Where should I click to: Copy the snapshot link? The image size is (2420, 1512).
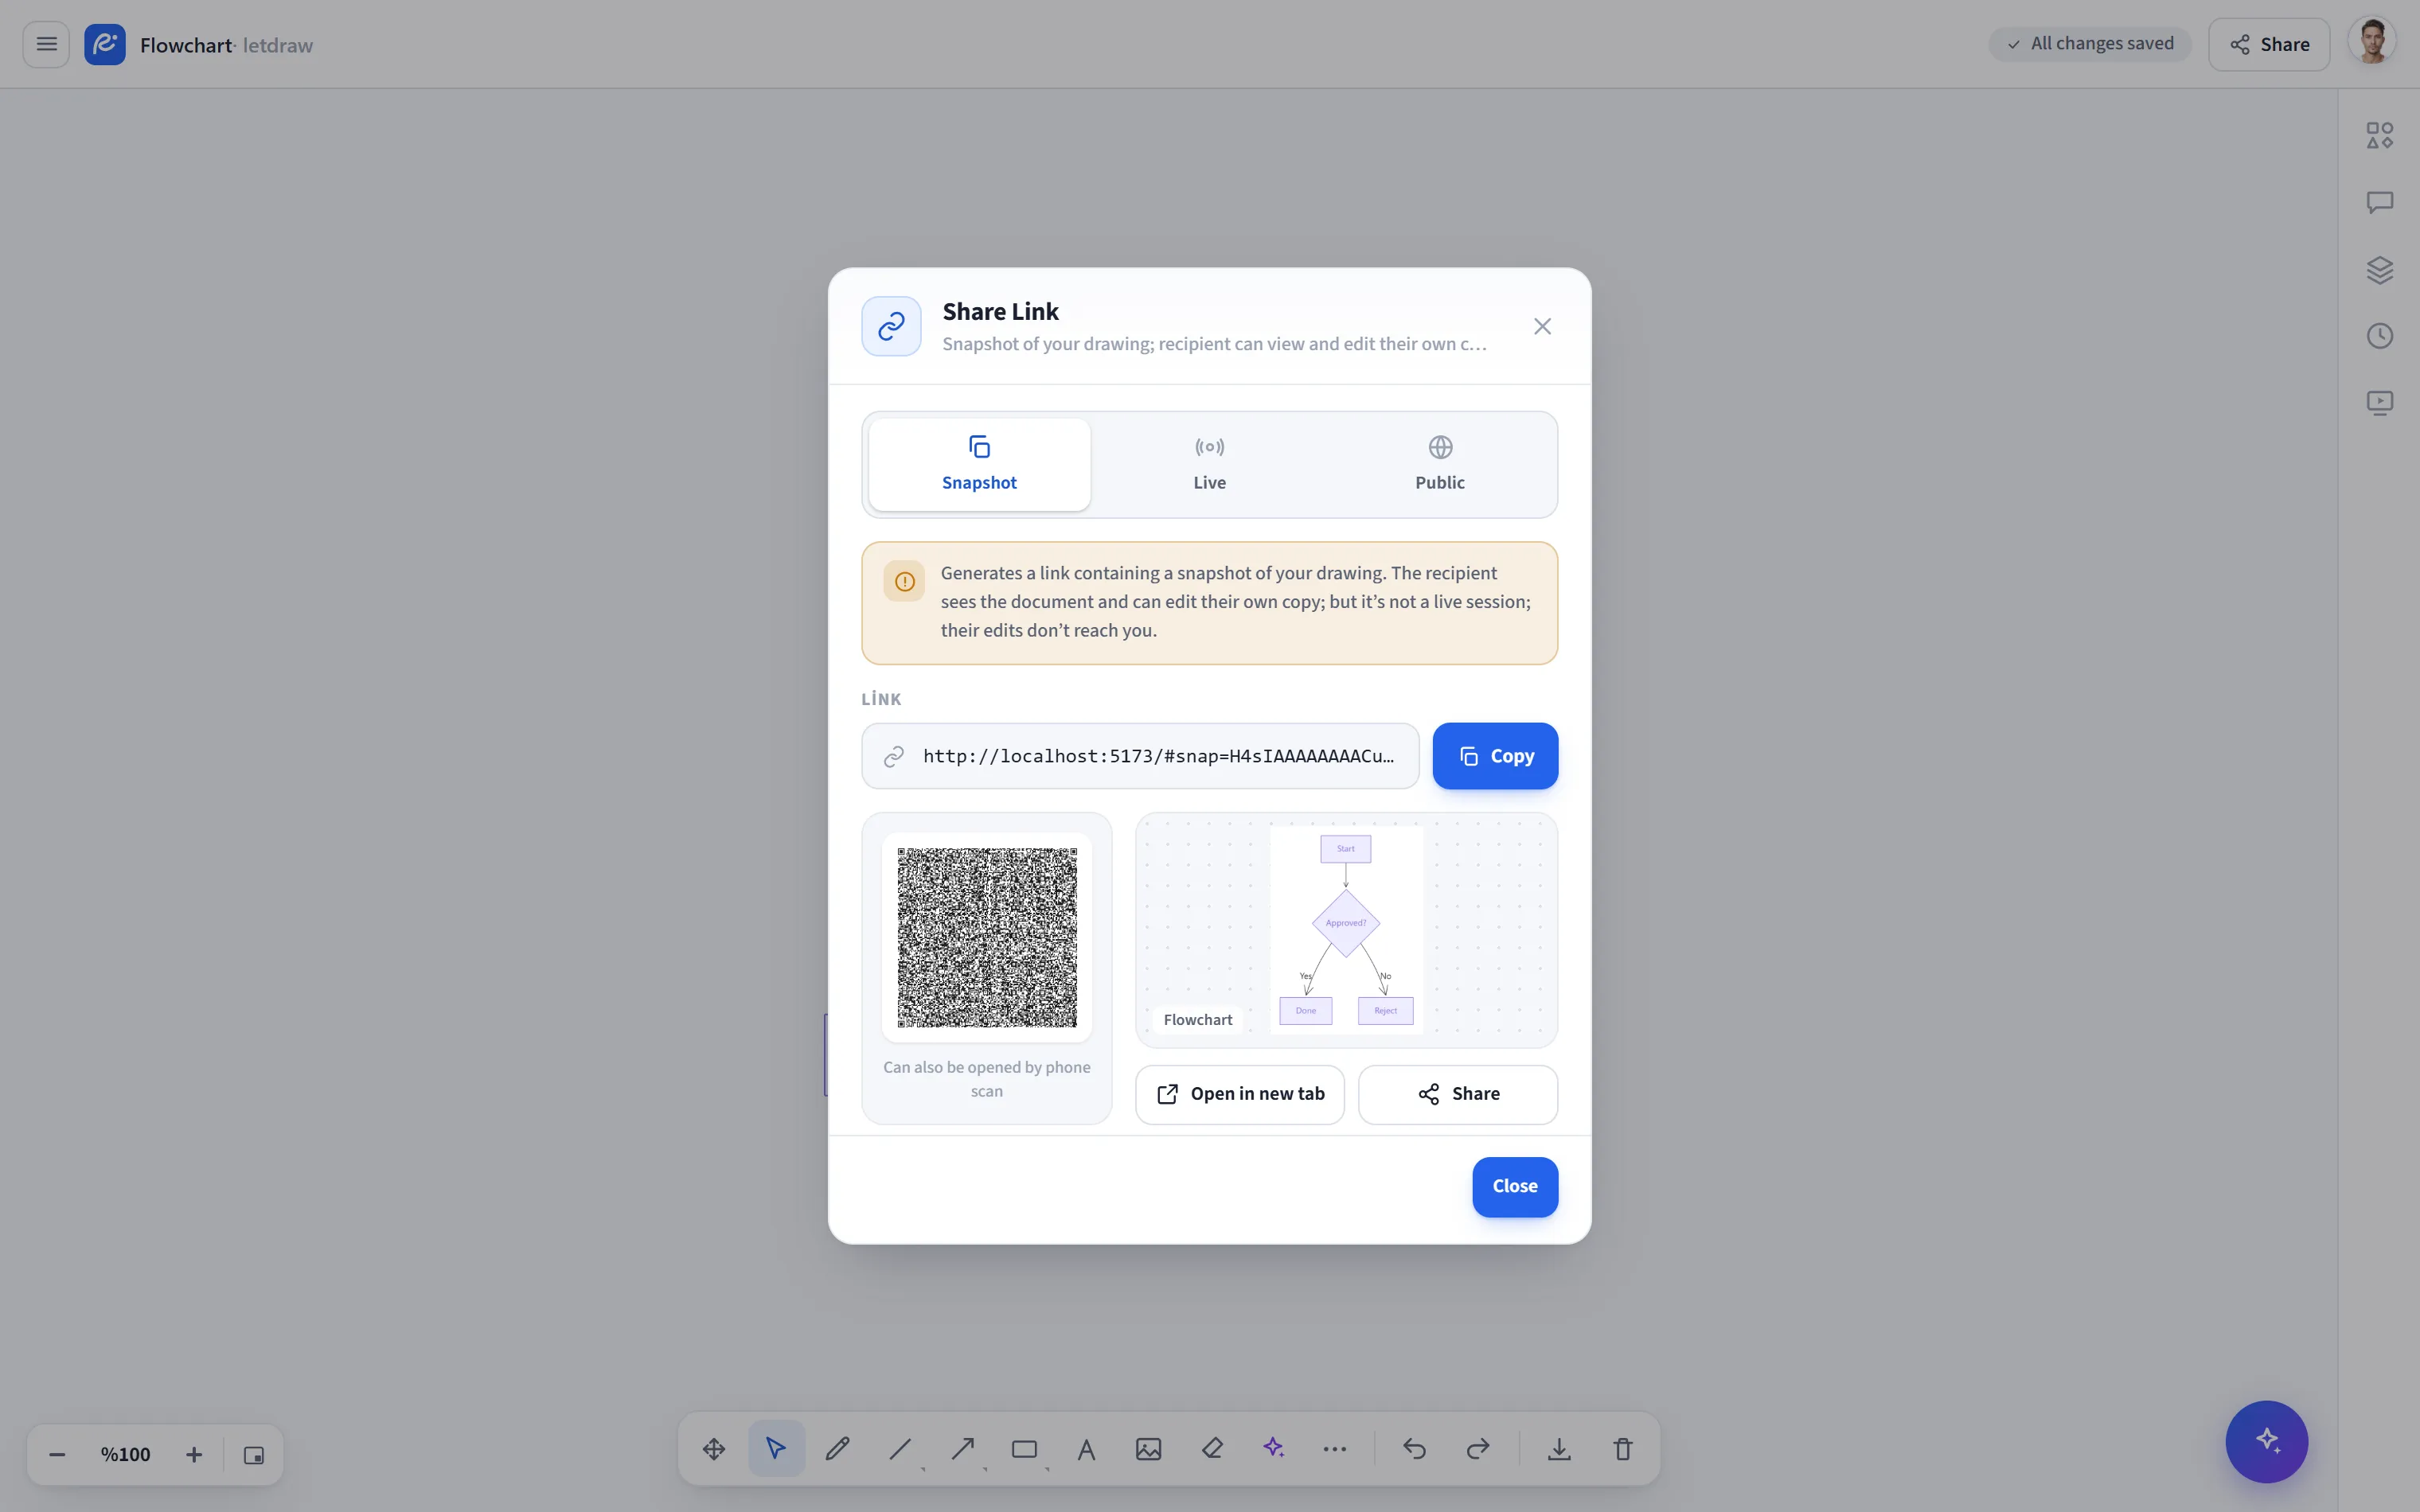[1495, 756]
